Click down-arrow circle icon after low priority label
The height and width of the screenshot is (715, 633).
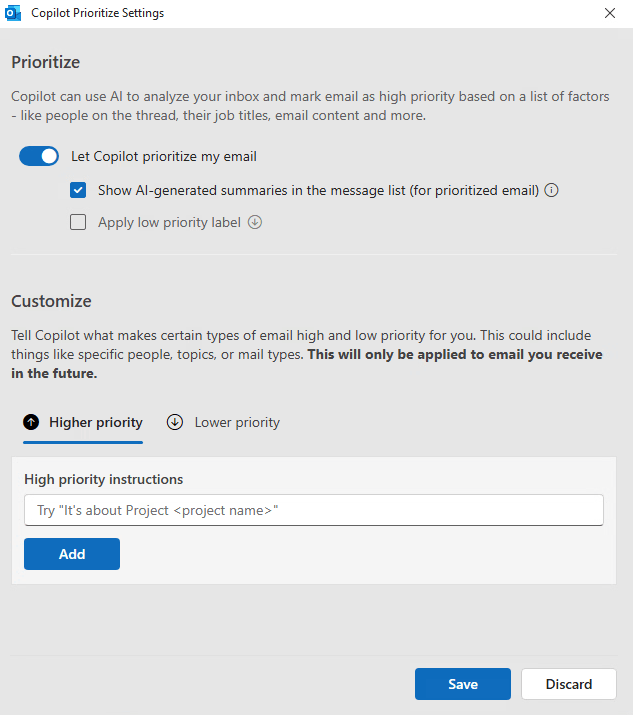click(x=255, y=223)
